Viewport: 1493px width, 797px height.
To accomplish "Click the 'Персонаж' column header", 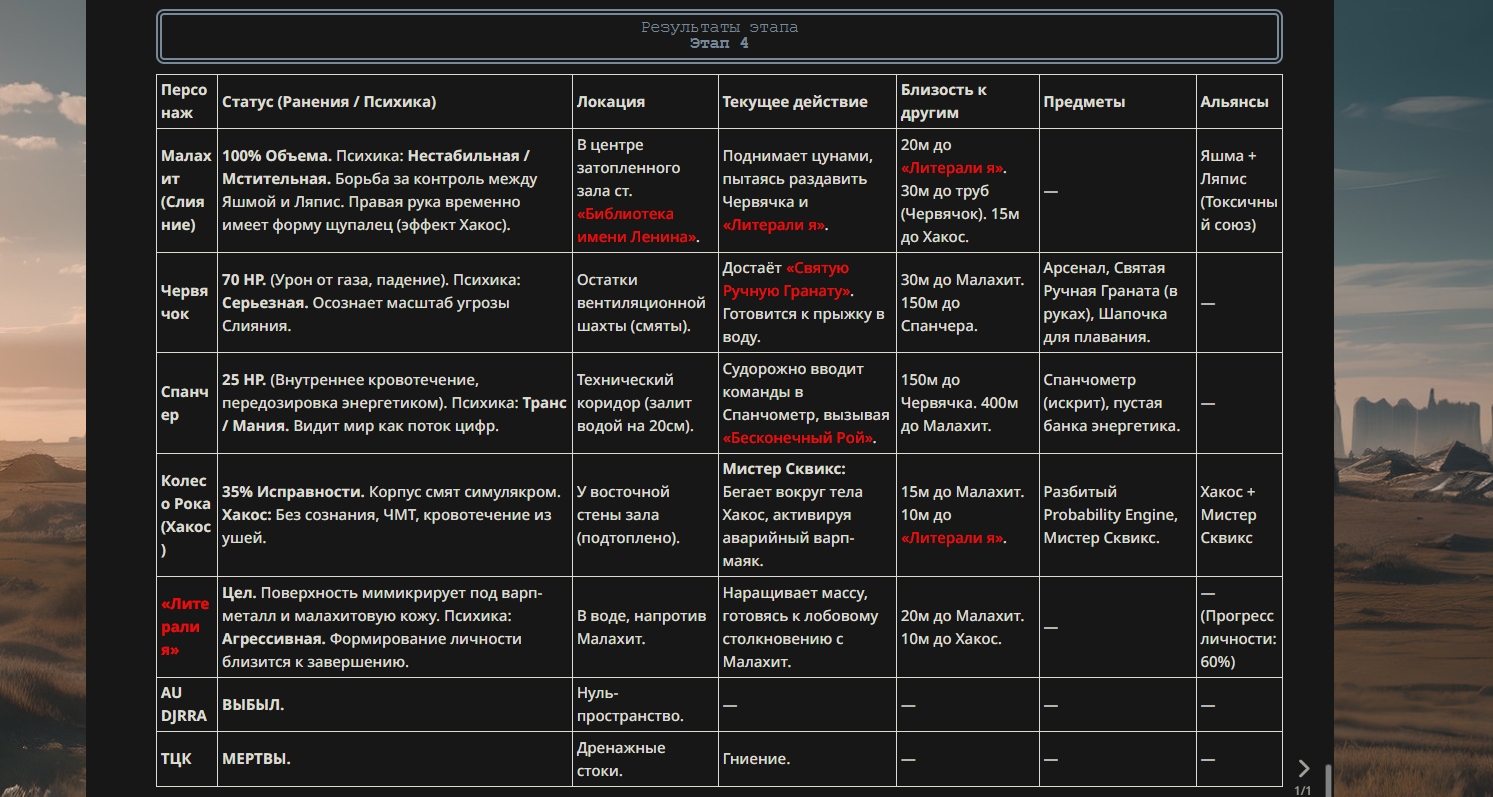I will tap(186, 101).
